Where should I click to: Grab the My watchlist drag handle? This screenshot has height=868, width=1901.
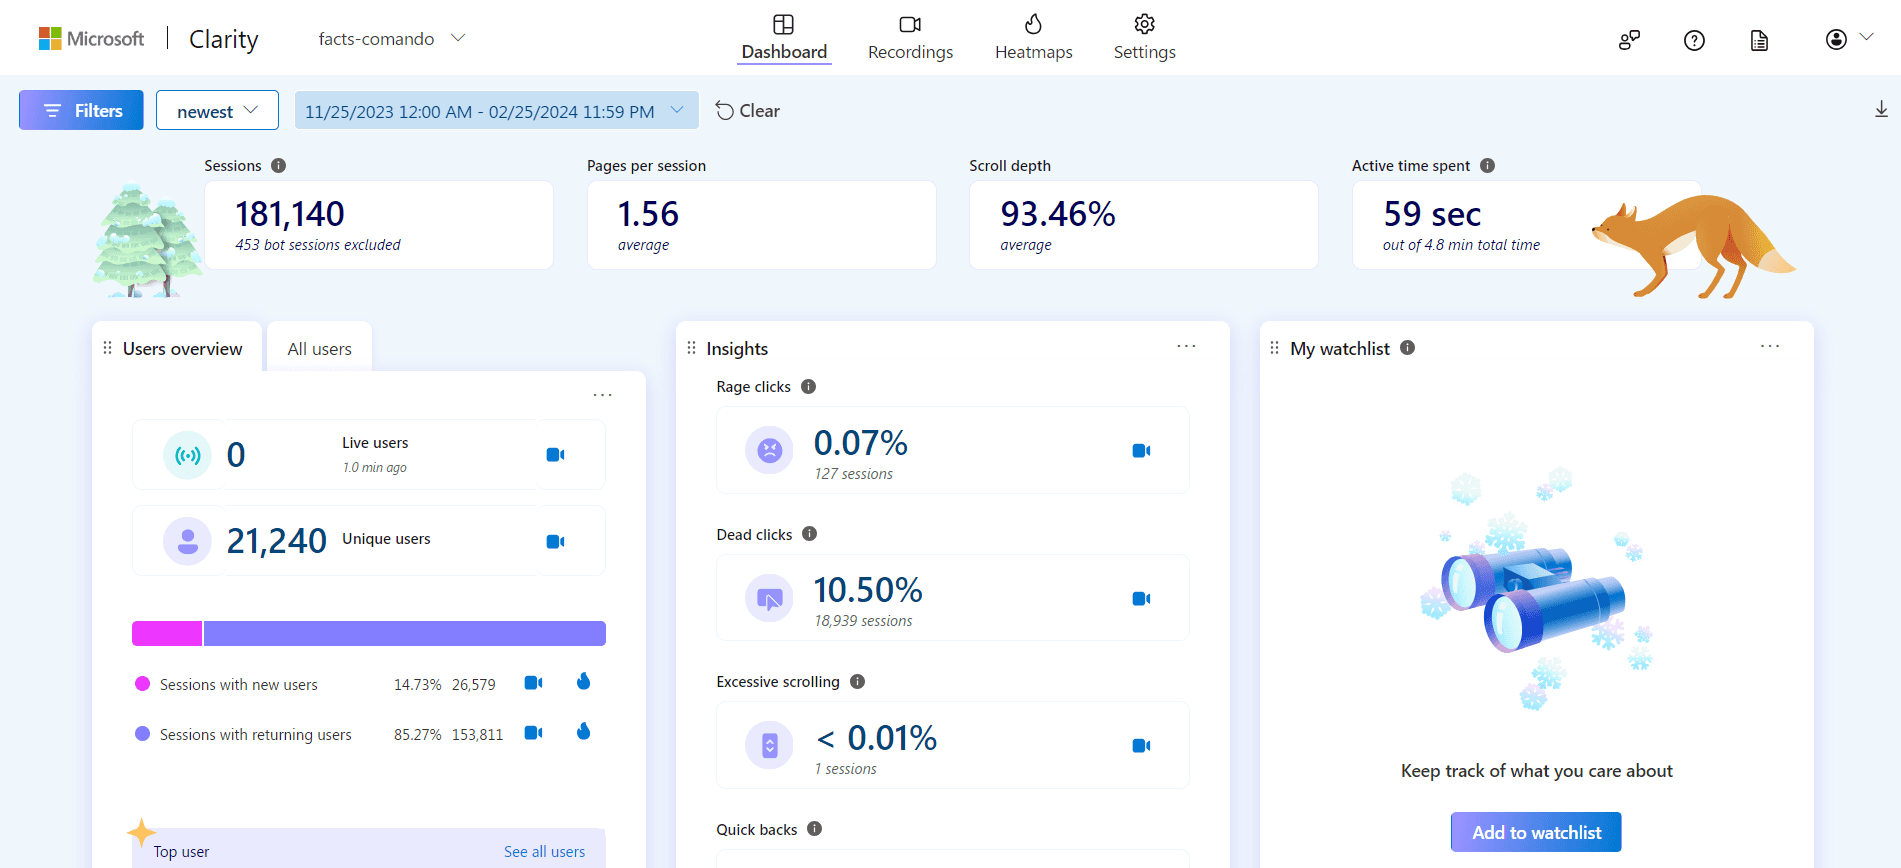pos(1274,348)
